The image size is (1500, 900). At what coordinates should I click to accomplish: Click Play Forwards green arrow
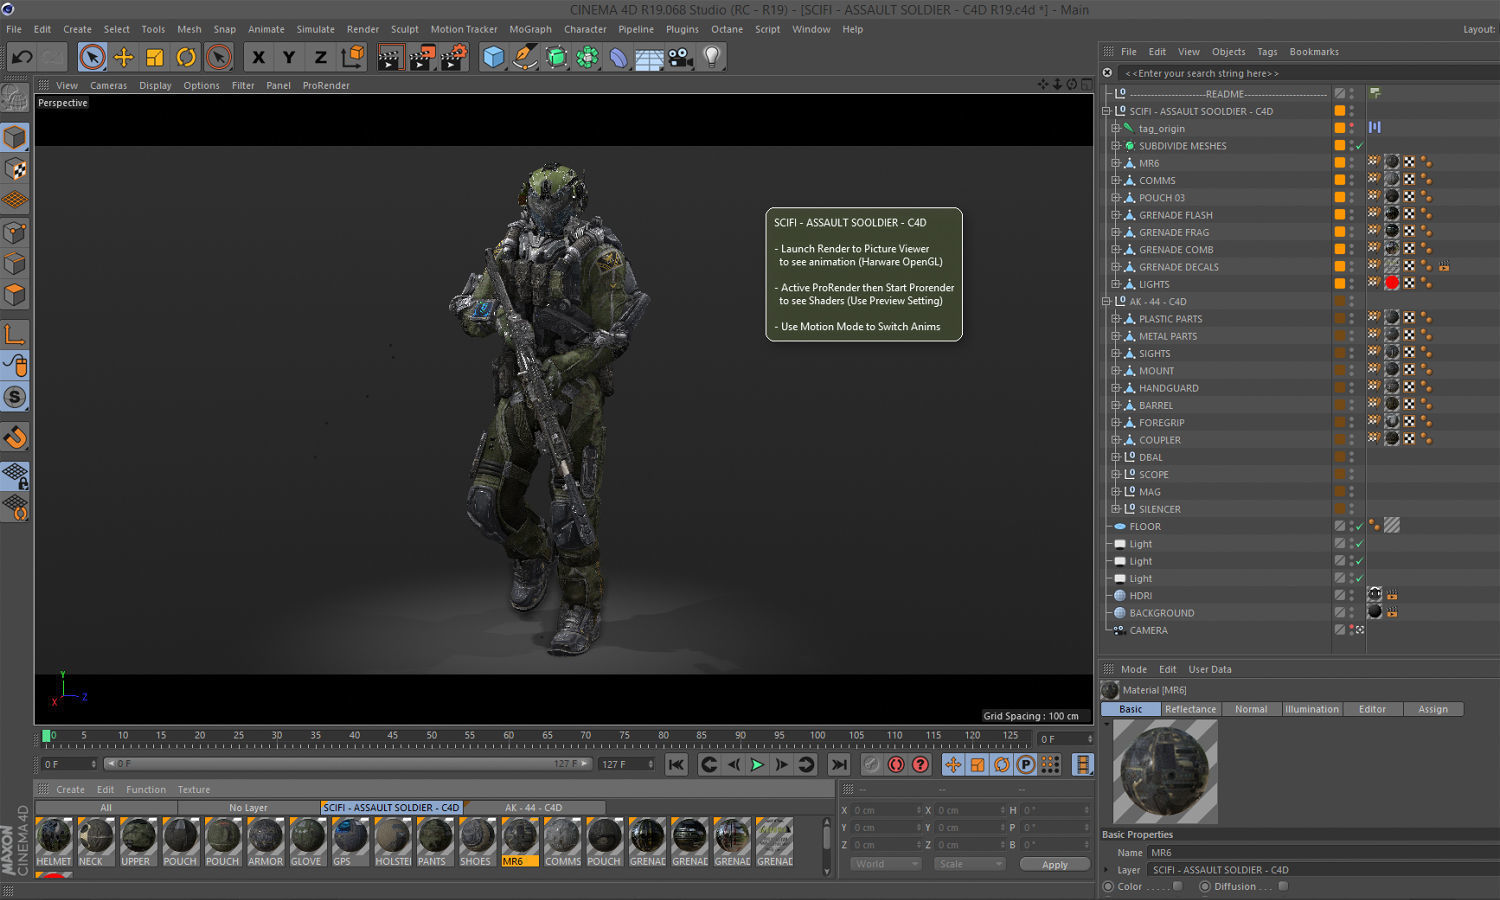point(757,764)
